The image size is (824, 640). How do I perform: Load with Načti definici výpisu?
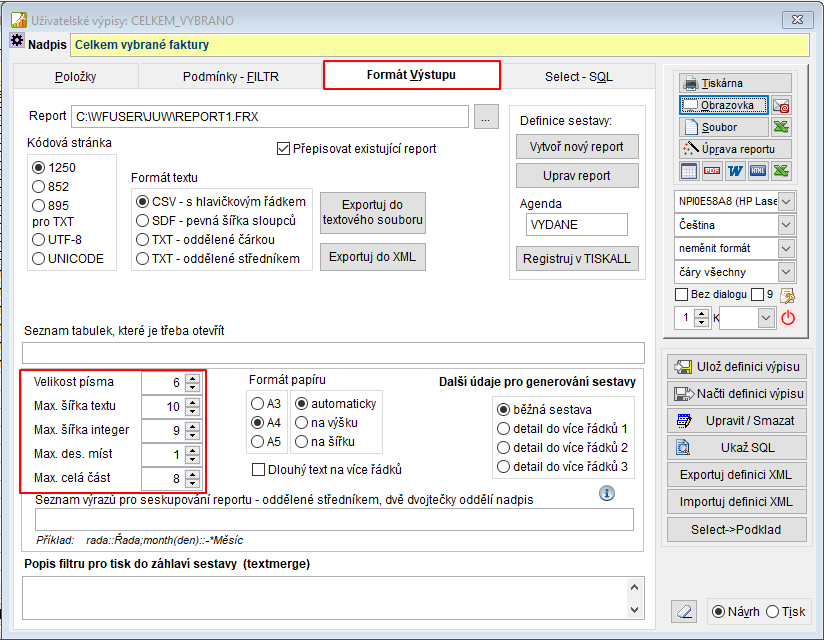coord(737,394)
